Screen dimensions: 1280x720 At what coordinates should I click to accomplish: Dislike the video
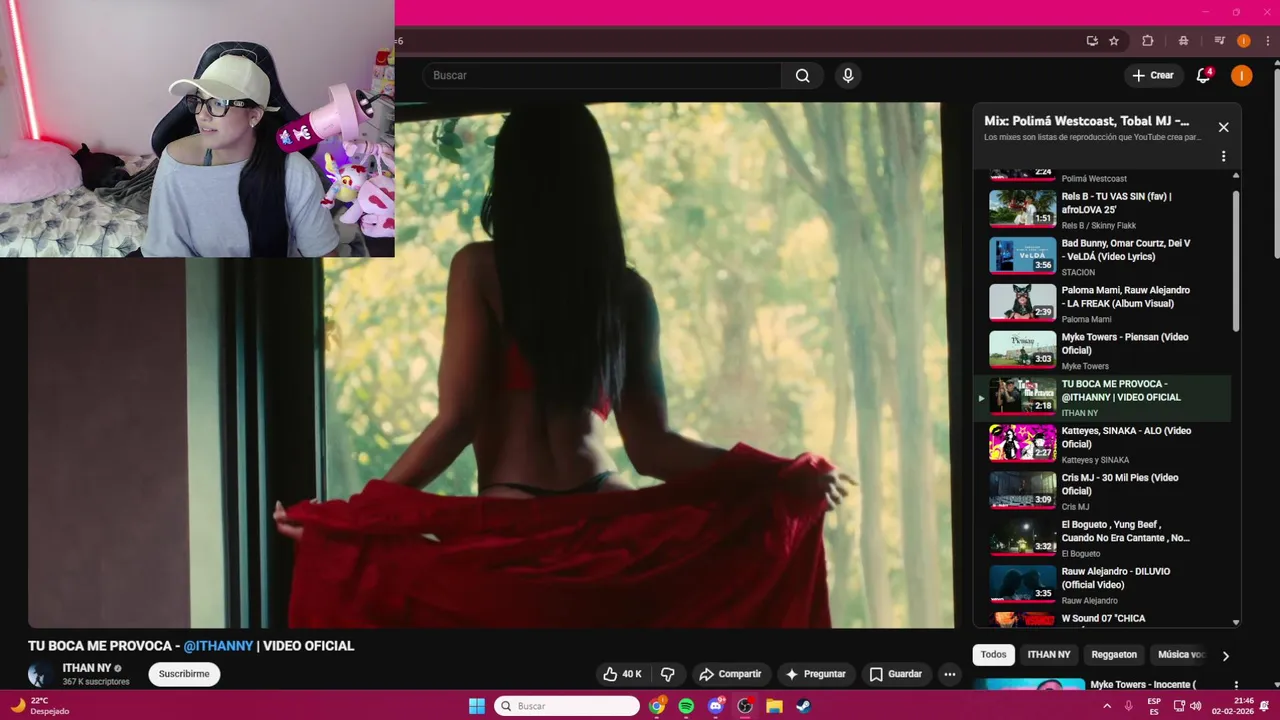667,674
